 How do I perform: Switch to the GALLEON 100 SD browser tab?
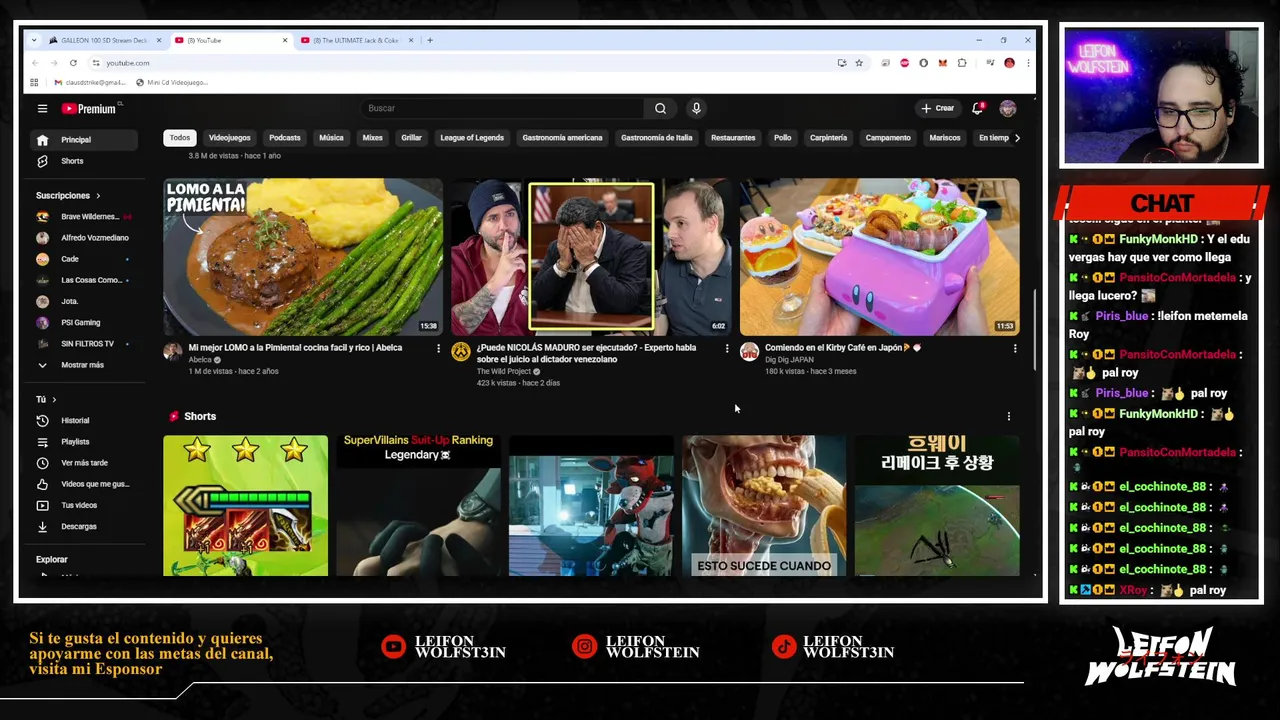(104, 40)
